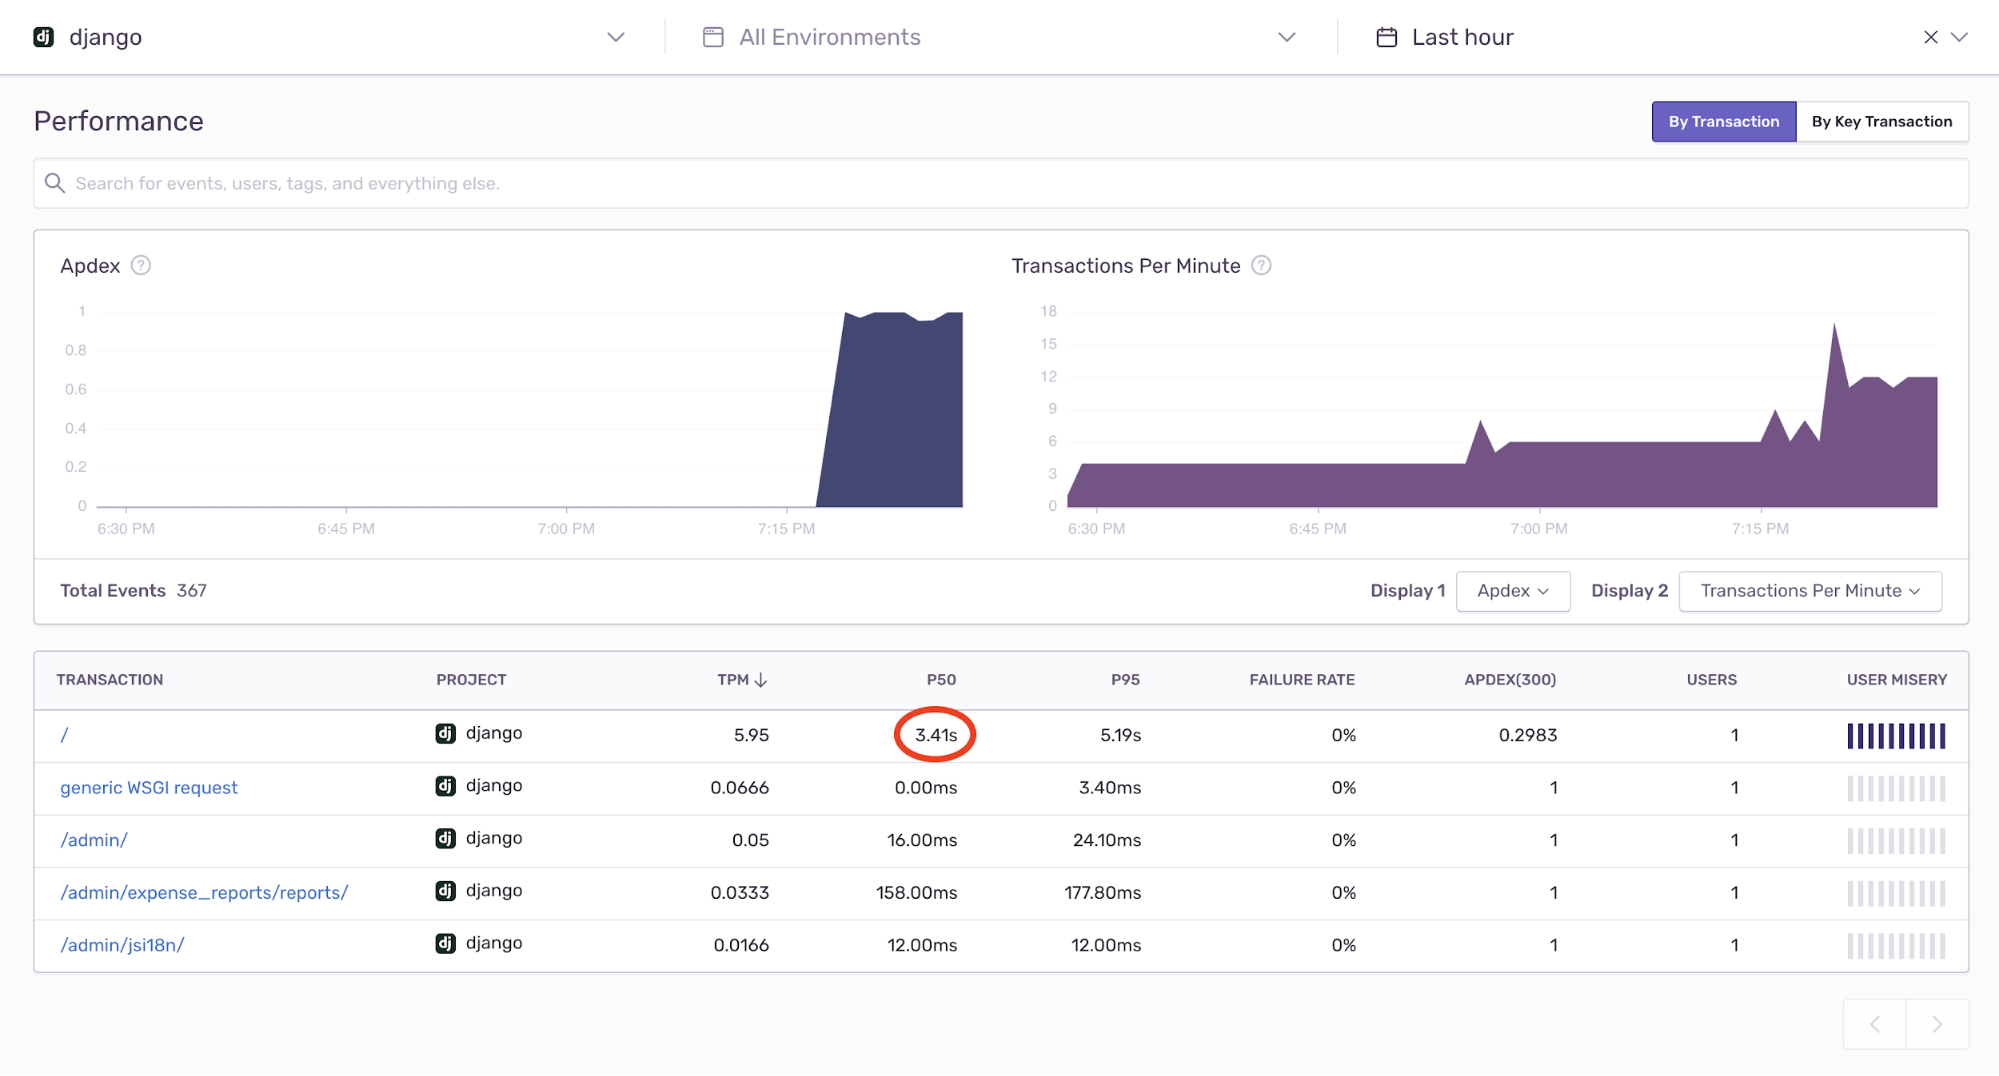Image resolution: width=1999 pixels, height=1076 pixels.
Task: Go to next page of results
Action: click(1937, 1024)
